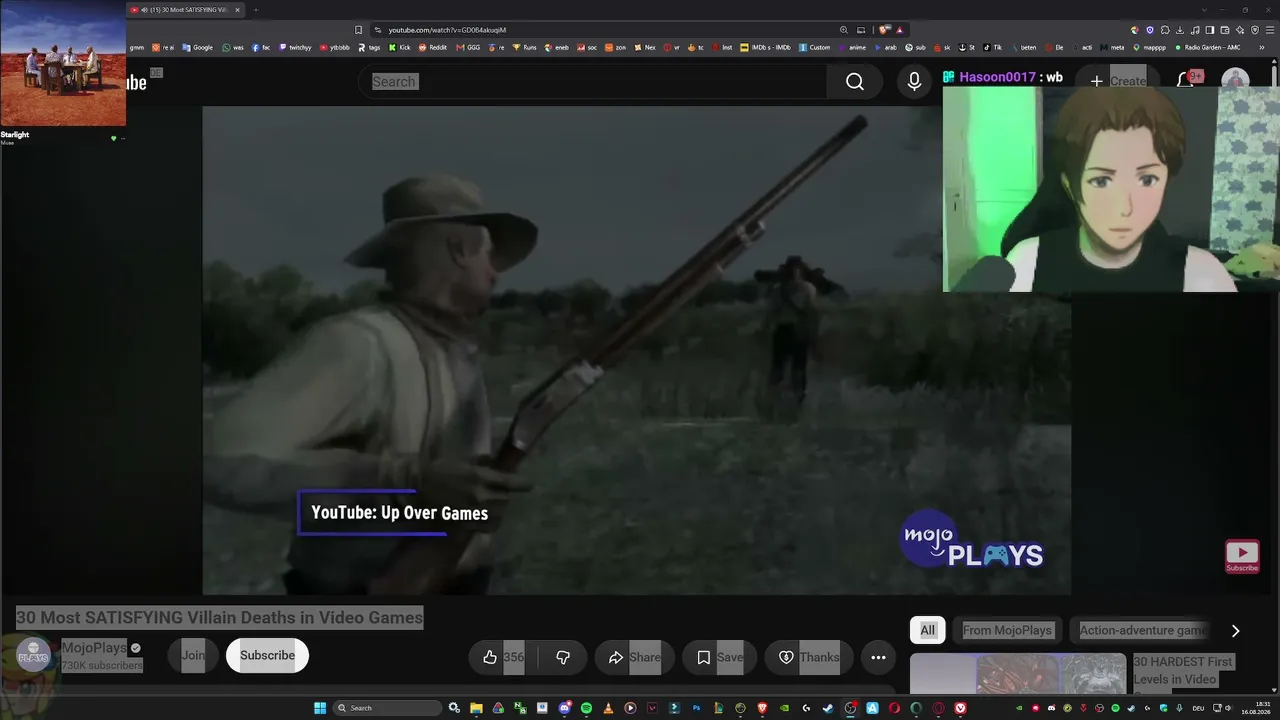Open VLC media player from taskbar
This screenshot has height=720, width=1280.
click(x=608, y=708)
